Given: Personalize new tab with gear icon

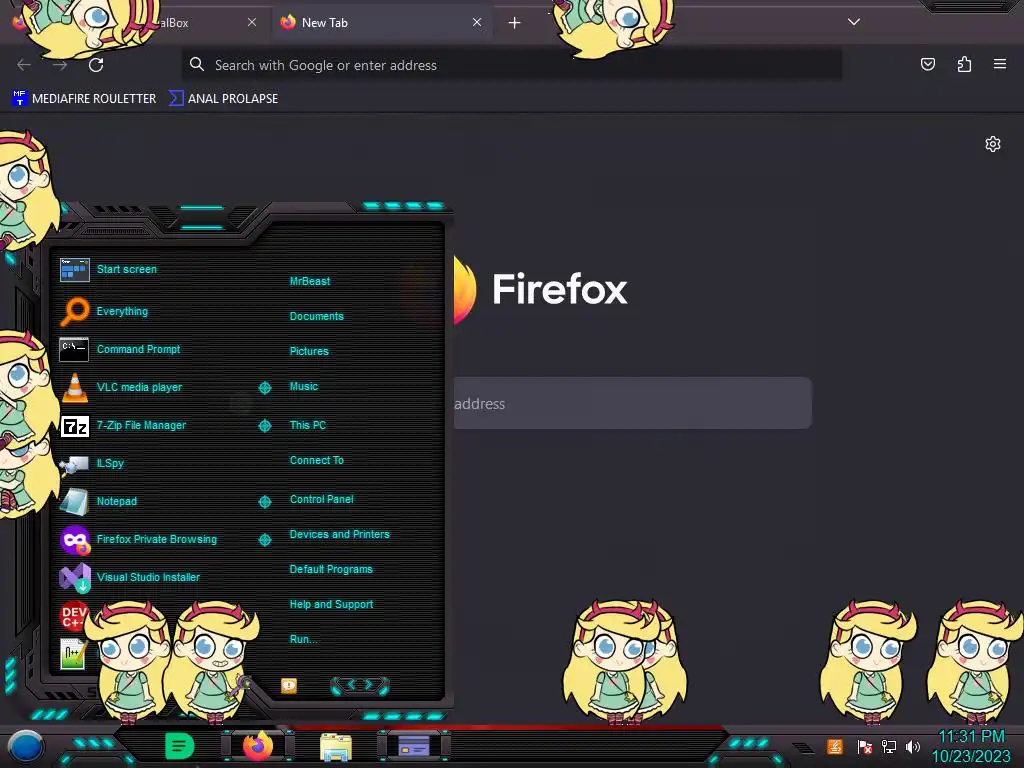Looking at the screenshot, I should (x=993, y=144).
